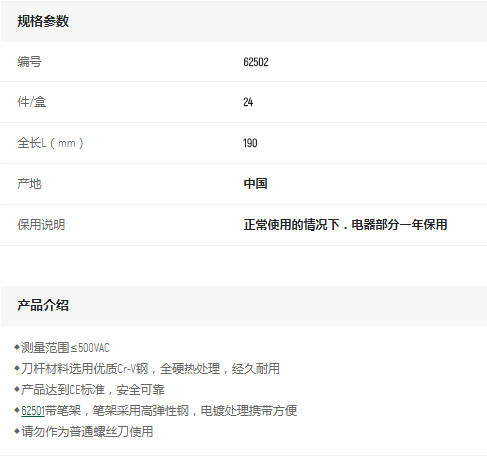Select the 电器部分一年保用 warranty text
487x476 pixels.
[x=399, y=225]
